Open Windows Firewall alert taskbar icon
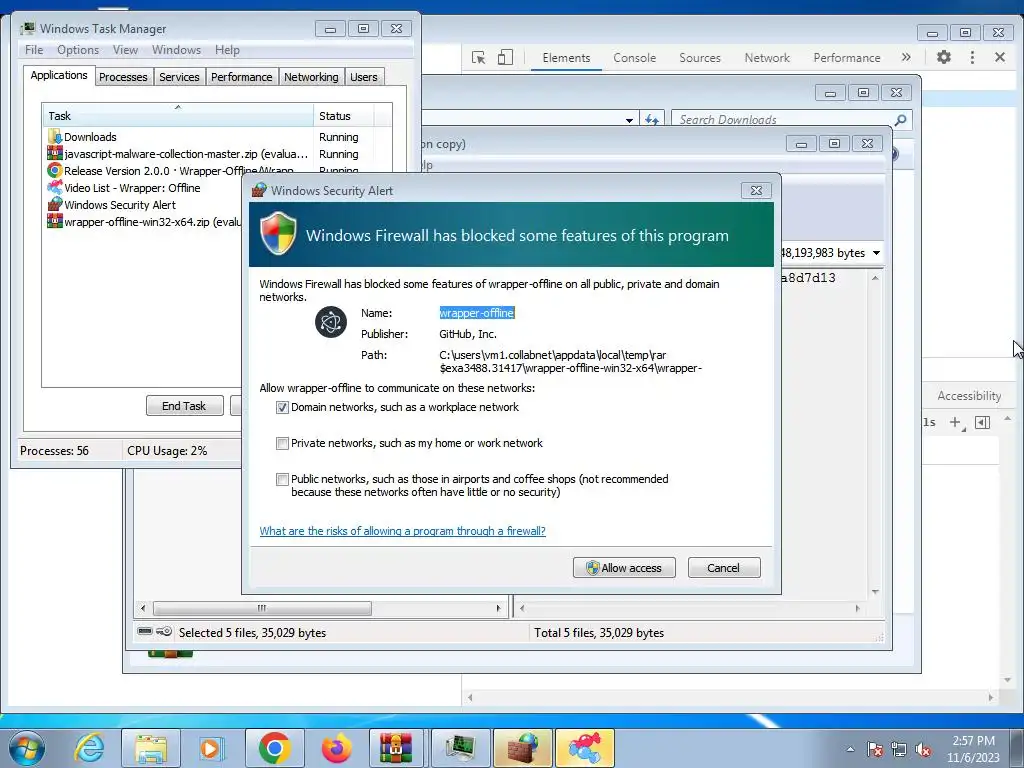 pos(522,748)
